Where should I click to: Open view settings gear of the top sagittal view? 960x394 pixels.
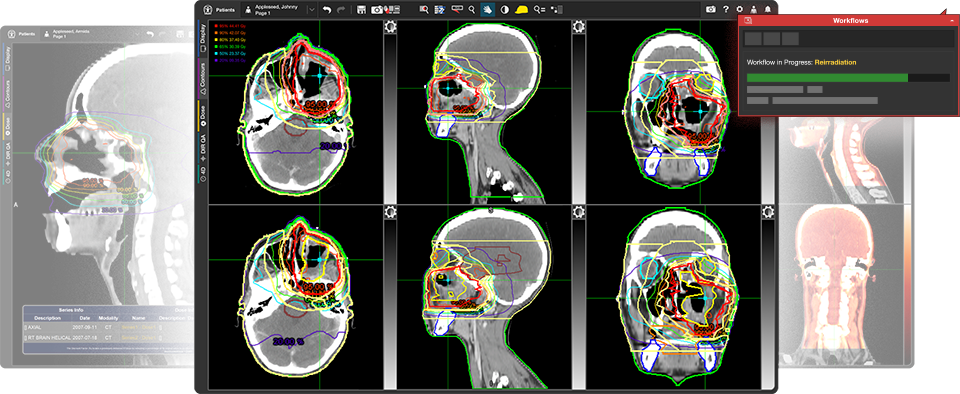coord(579,26)
